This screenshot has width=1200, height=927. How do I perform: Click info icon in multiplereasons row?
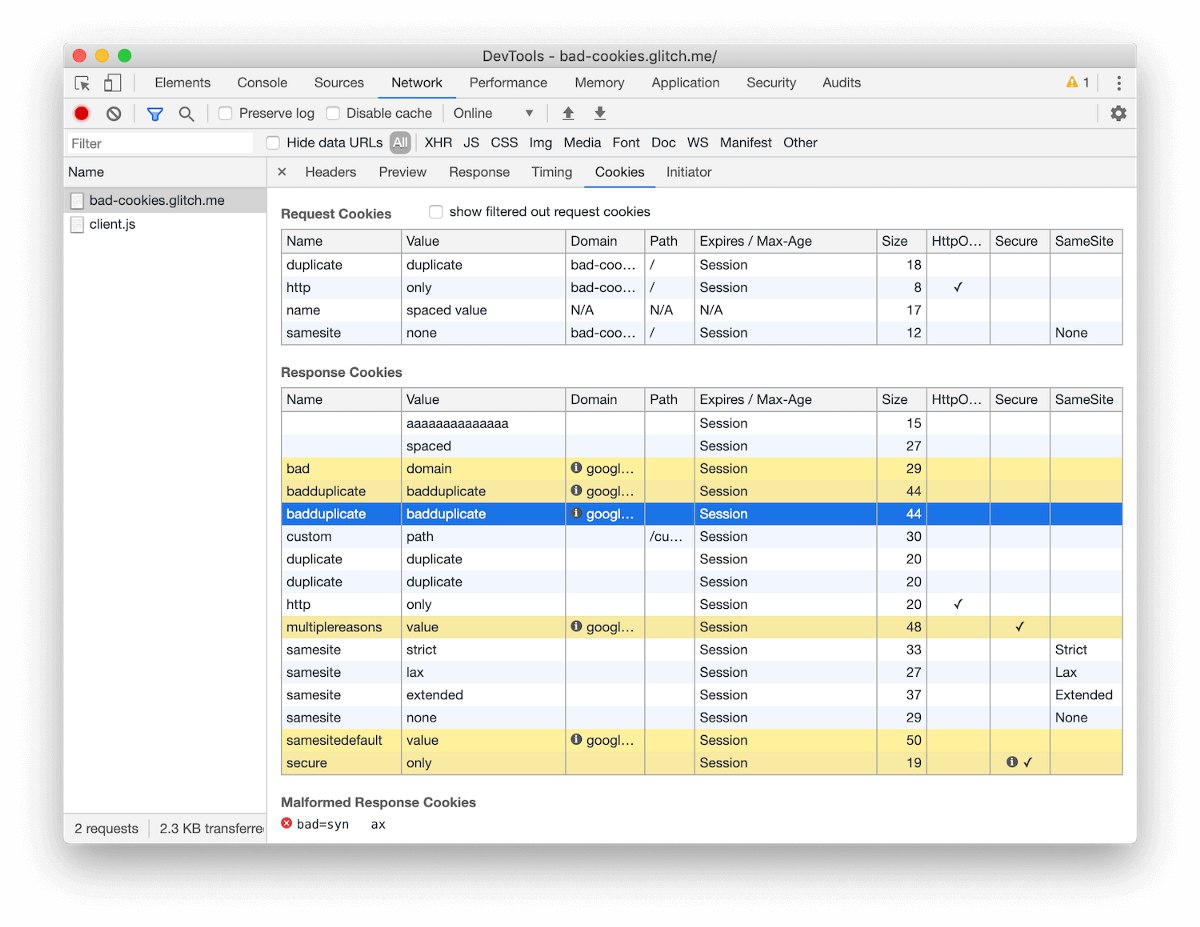point(576,627)
